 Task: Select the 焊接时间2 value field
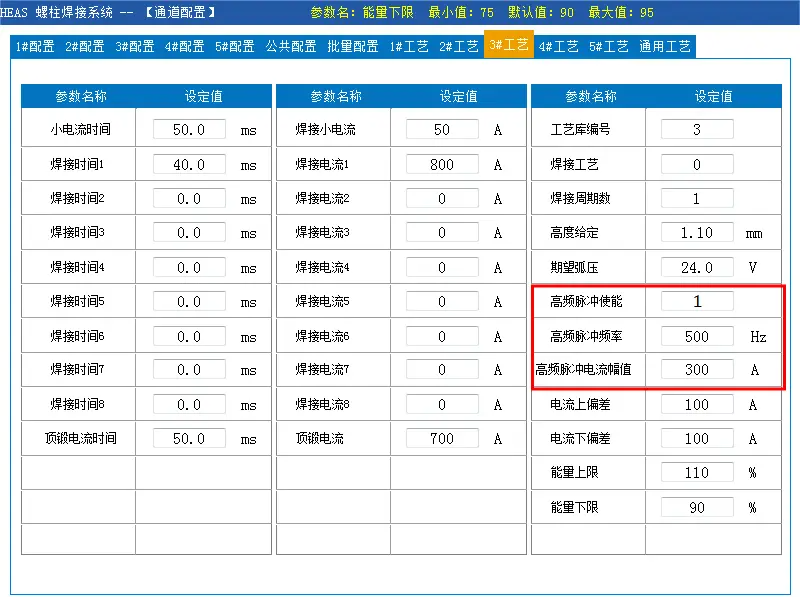coord(189,198)
